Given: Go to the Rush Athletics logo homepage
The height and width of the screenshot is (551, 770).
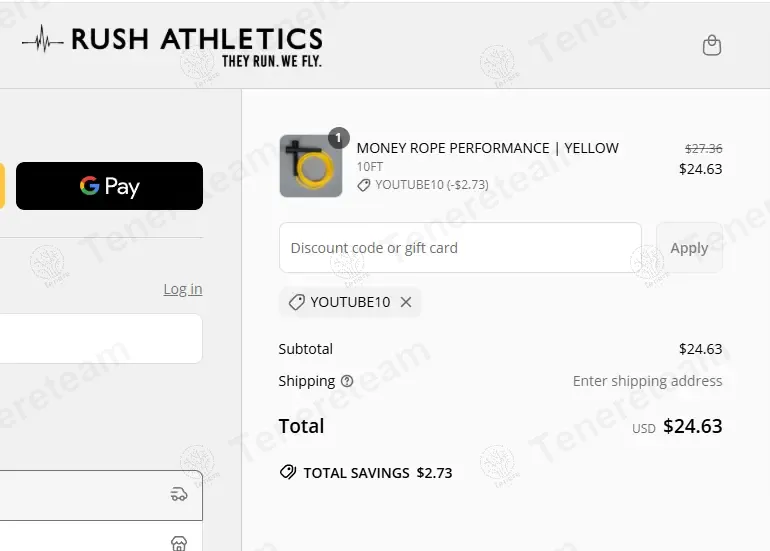Looking at the screenshot, I should 196,41.
